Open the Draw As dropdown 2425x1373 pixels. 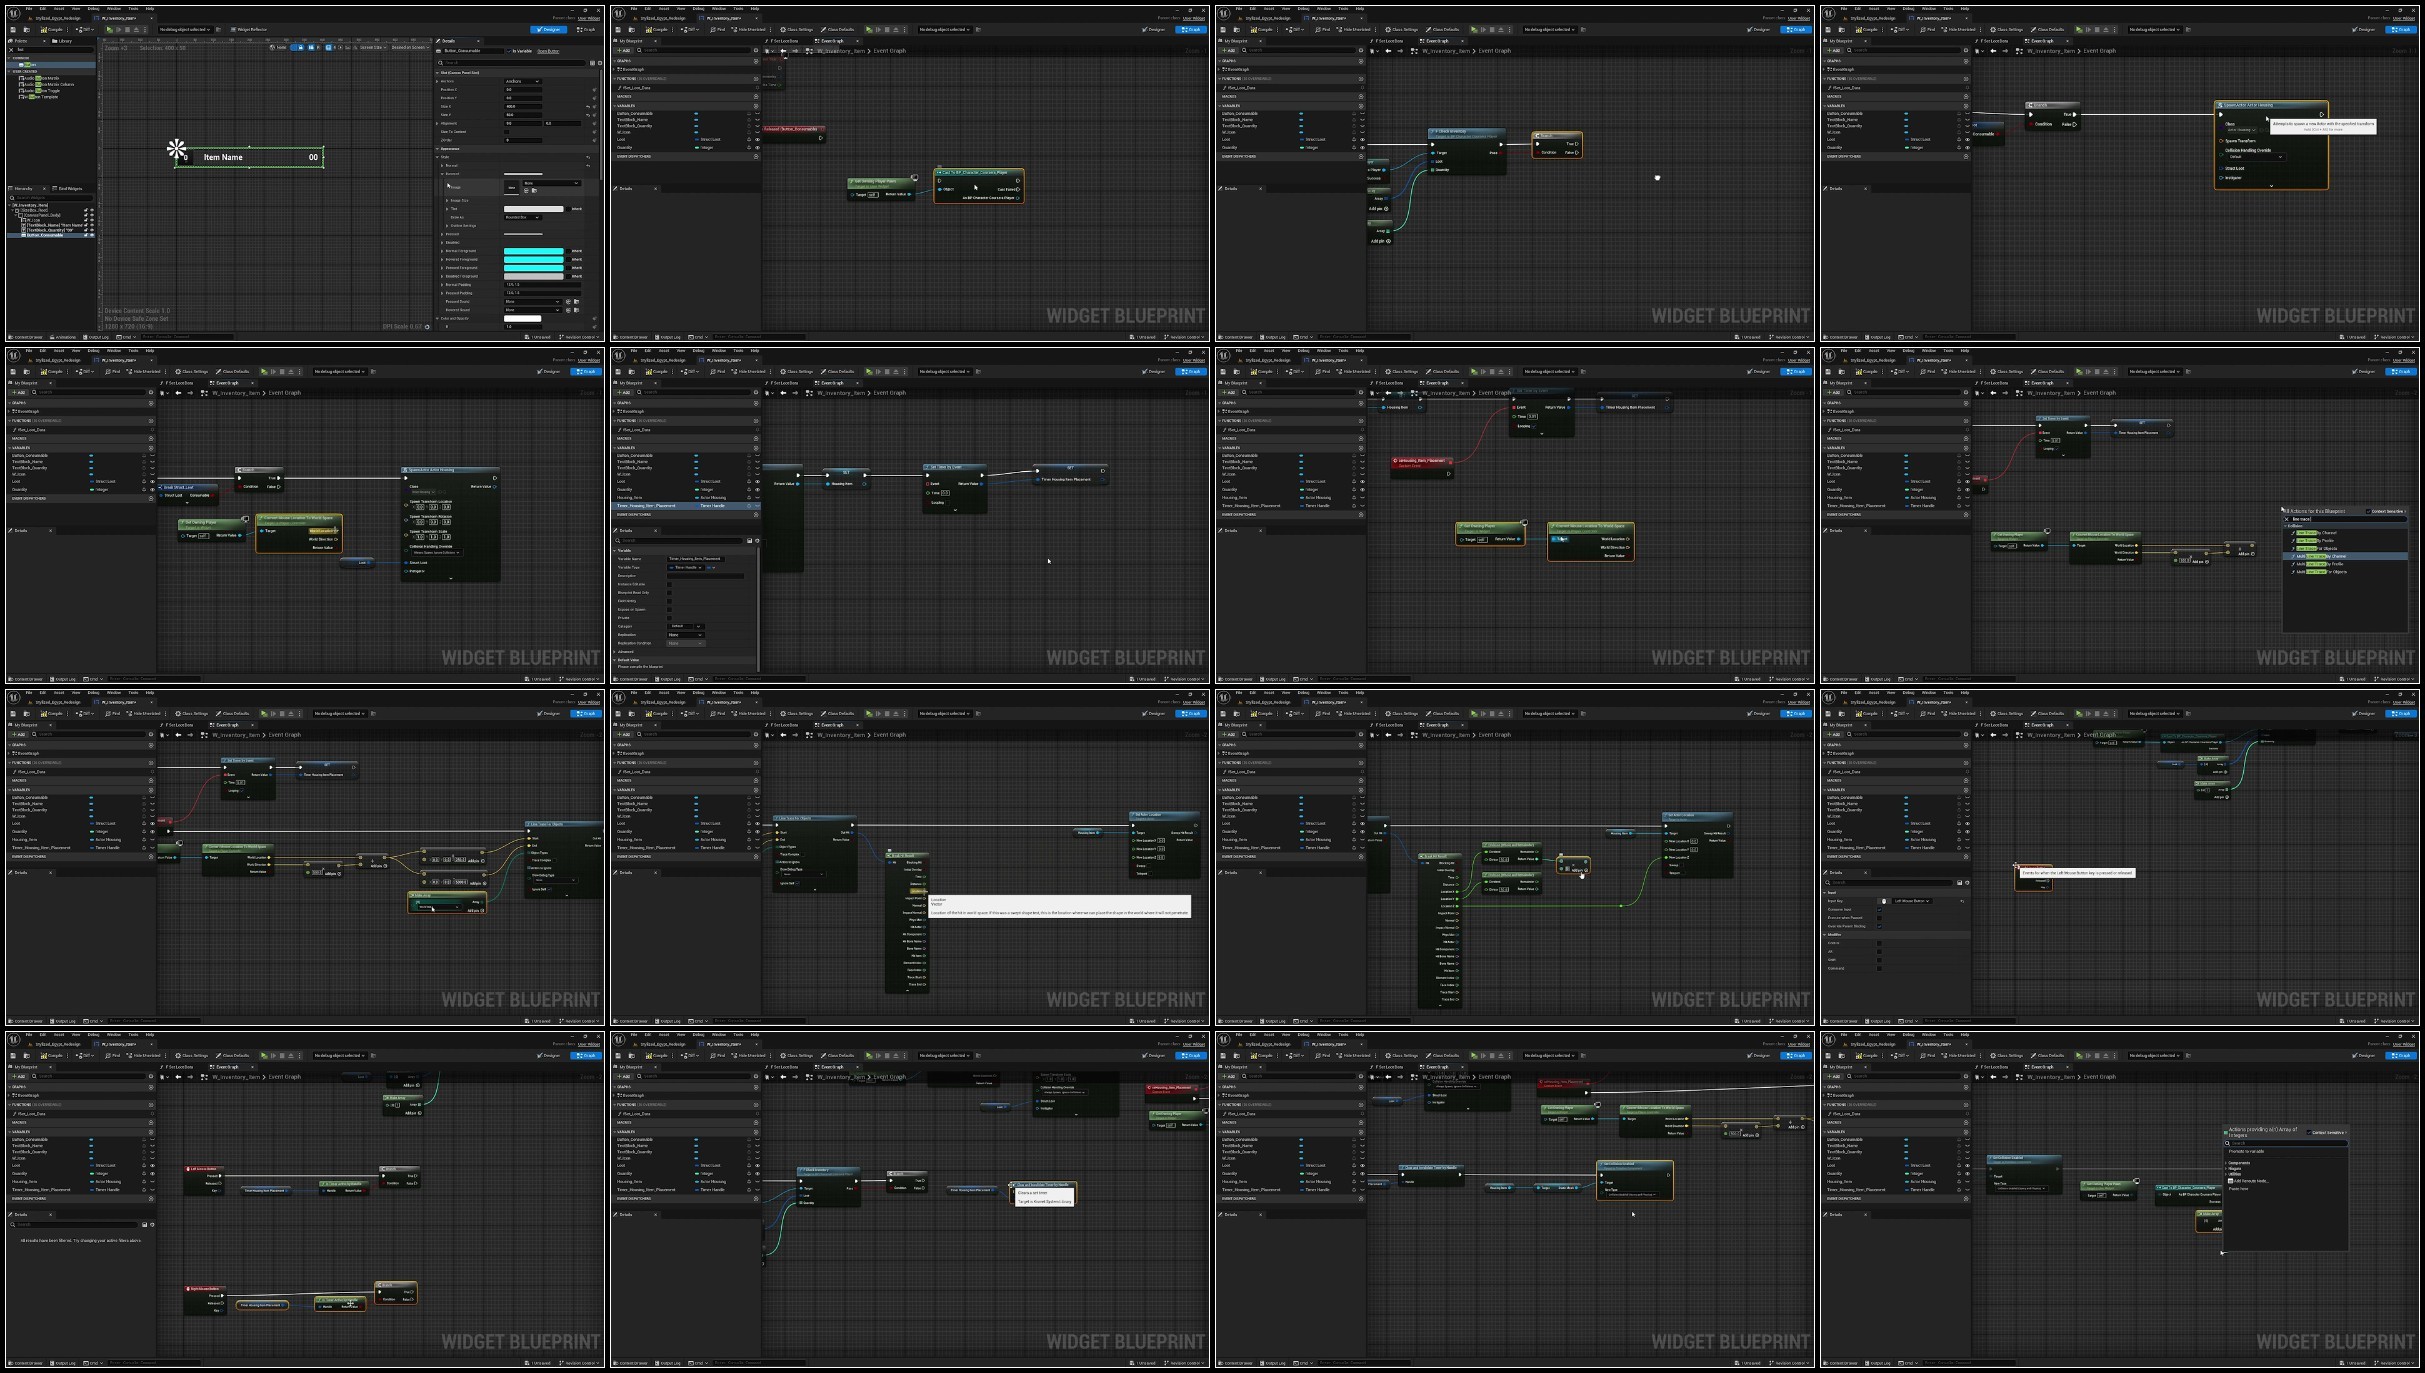(522, 217)
